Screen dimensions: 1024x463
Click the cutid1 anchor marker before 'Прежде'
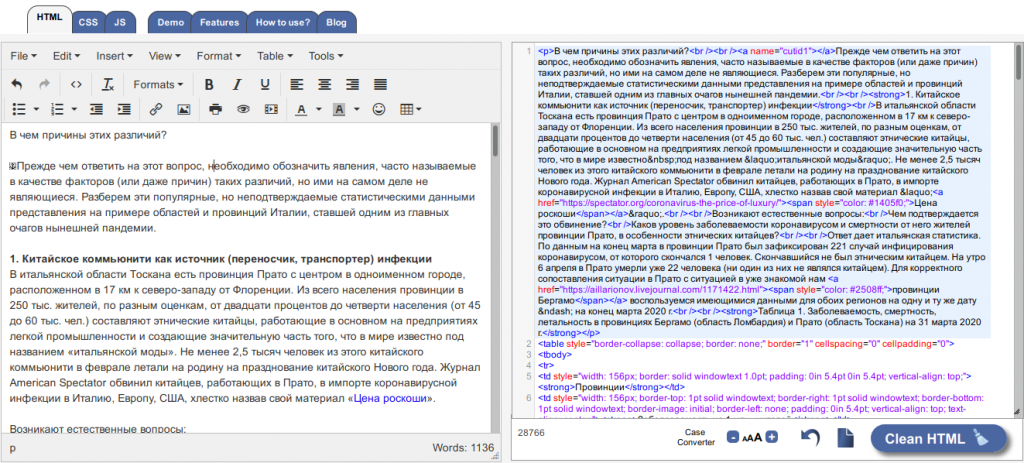coord(12,166)
